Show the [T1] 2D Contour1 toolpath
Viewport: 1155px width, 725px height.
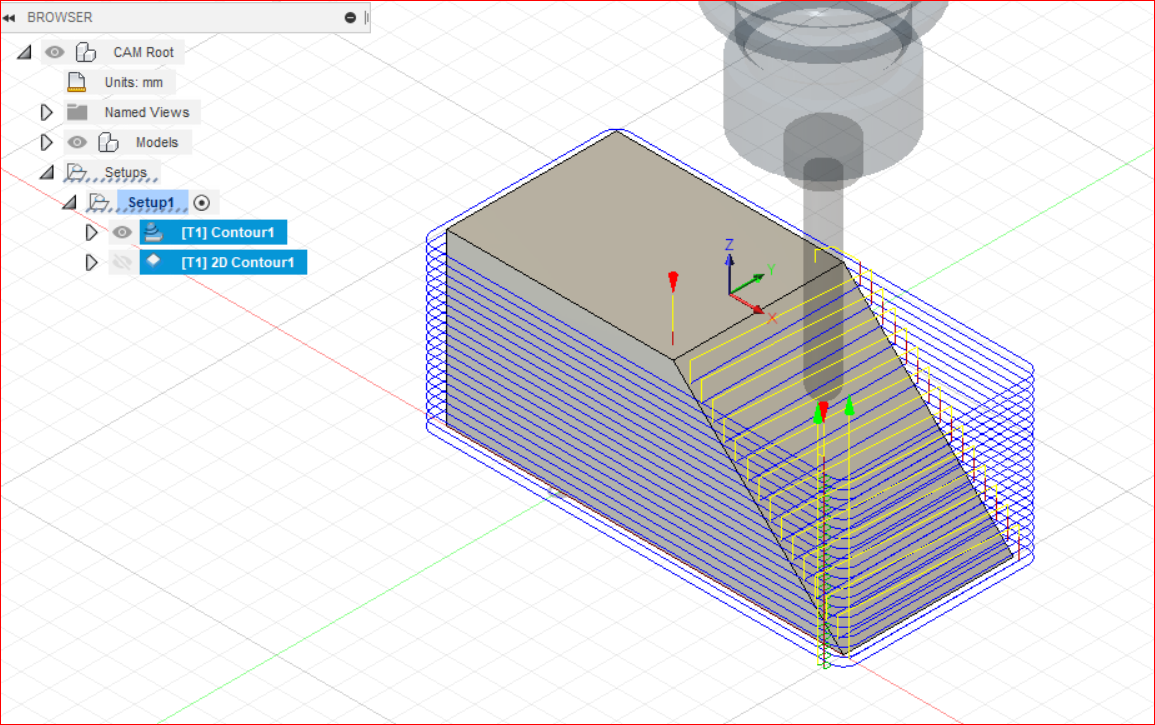pos(122,262)
